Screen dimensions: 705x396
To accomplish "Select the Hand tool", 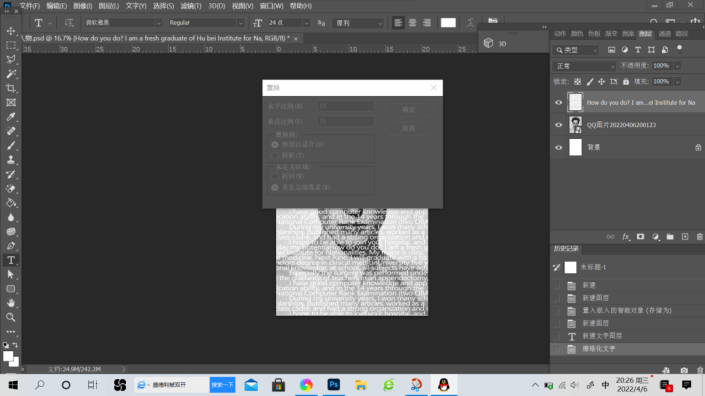I will 11,303.
